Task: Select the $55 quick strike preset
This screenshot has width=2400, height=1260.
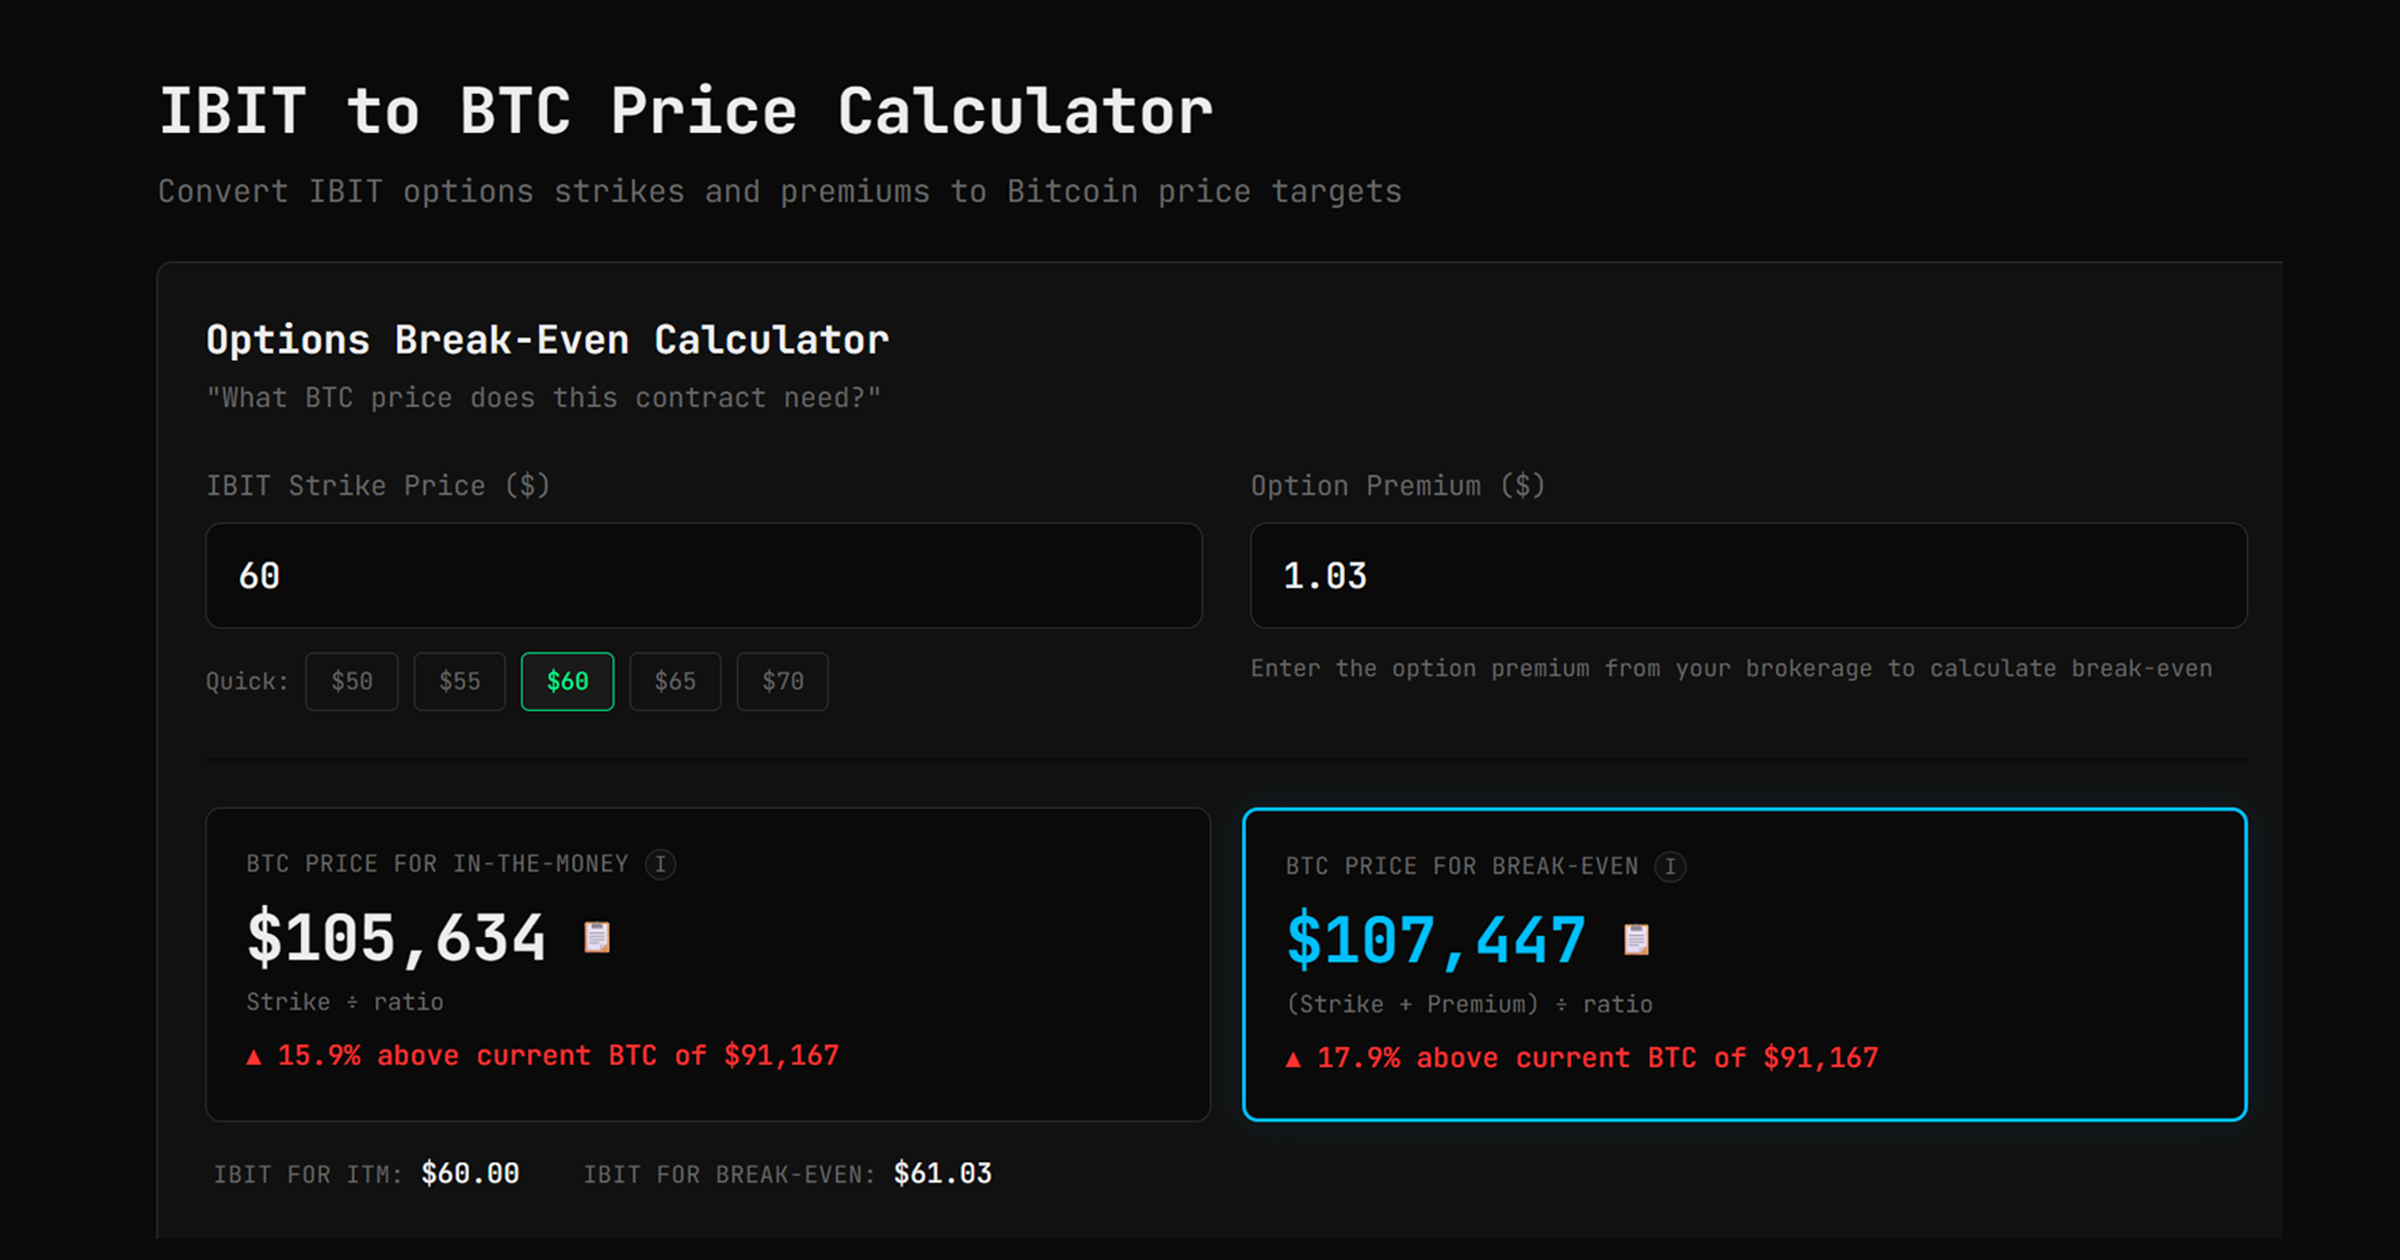Action: pos(459,681)
